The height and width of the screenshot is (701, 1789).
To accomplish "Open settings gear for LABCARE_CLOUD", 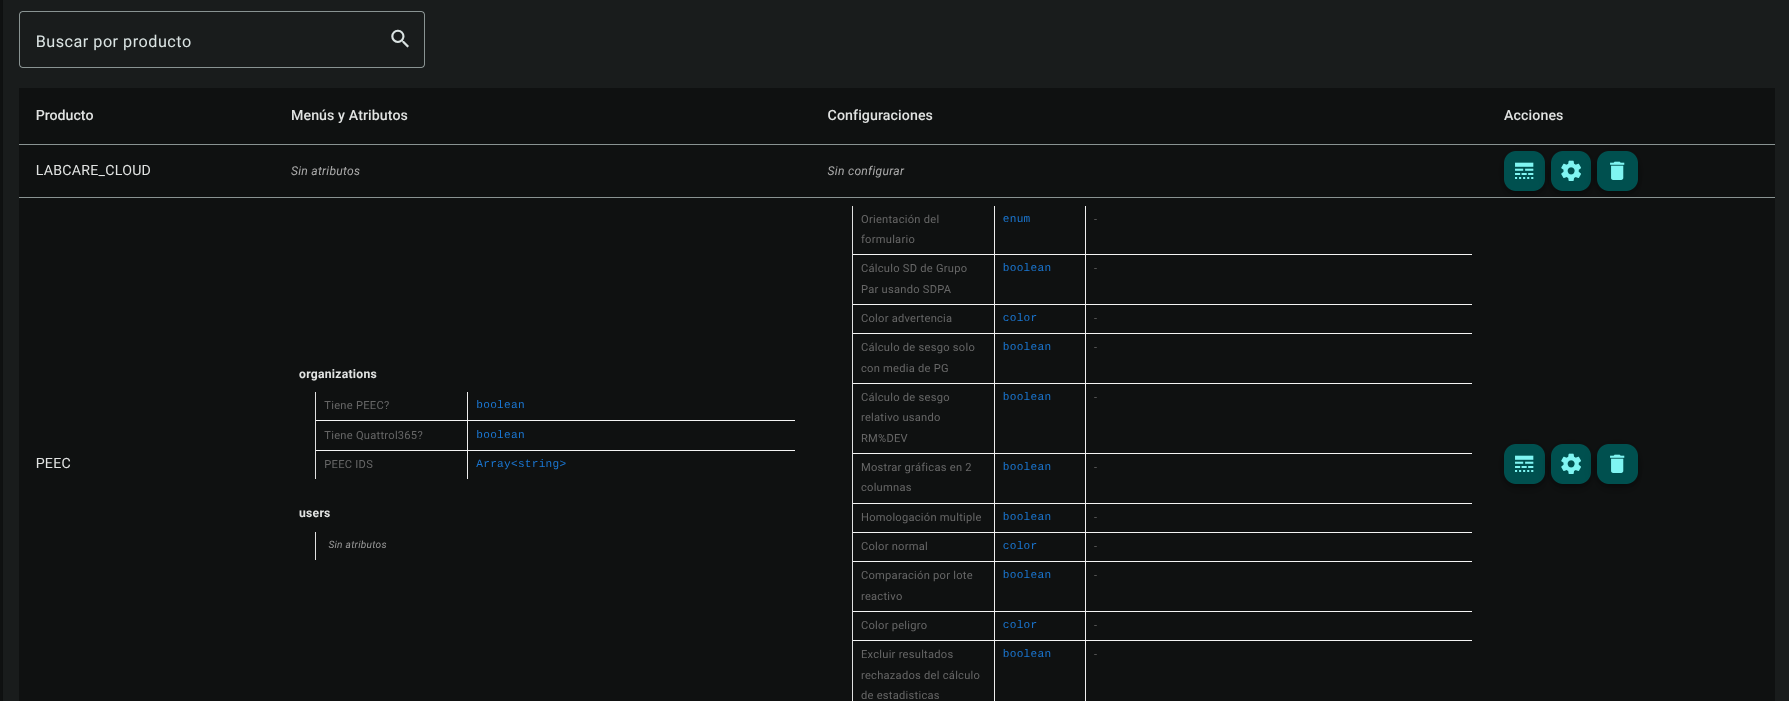I will (1571, 171).
